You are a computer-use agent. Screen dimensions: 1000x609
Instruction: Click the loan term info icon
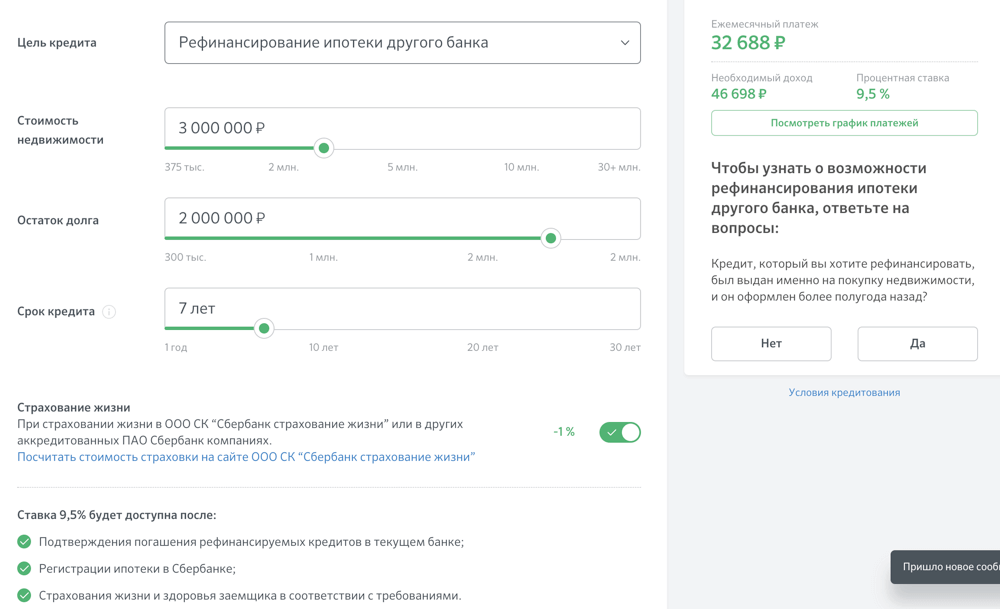click(109, 312)
